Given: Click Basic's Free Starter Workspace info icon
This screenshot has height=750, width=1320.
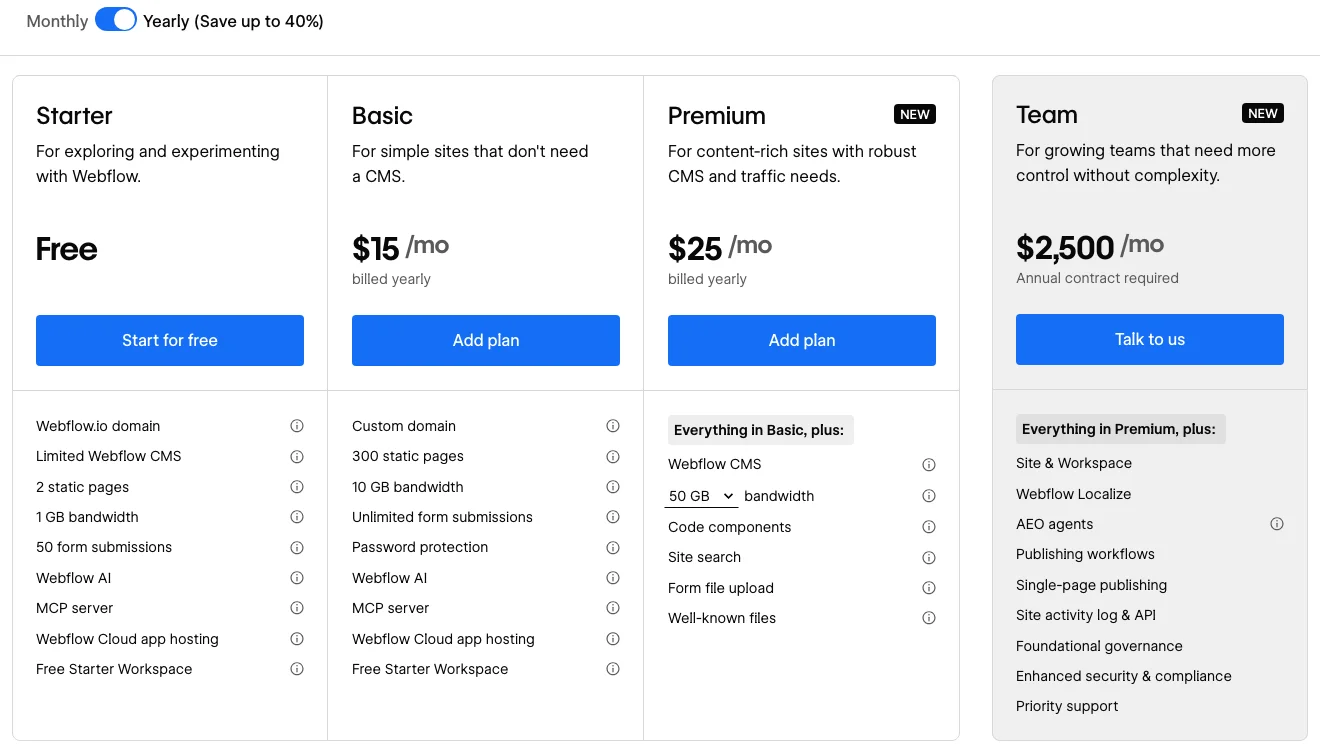Looking at the screenshot, I should click(x=613, y=669).
